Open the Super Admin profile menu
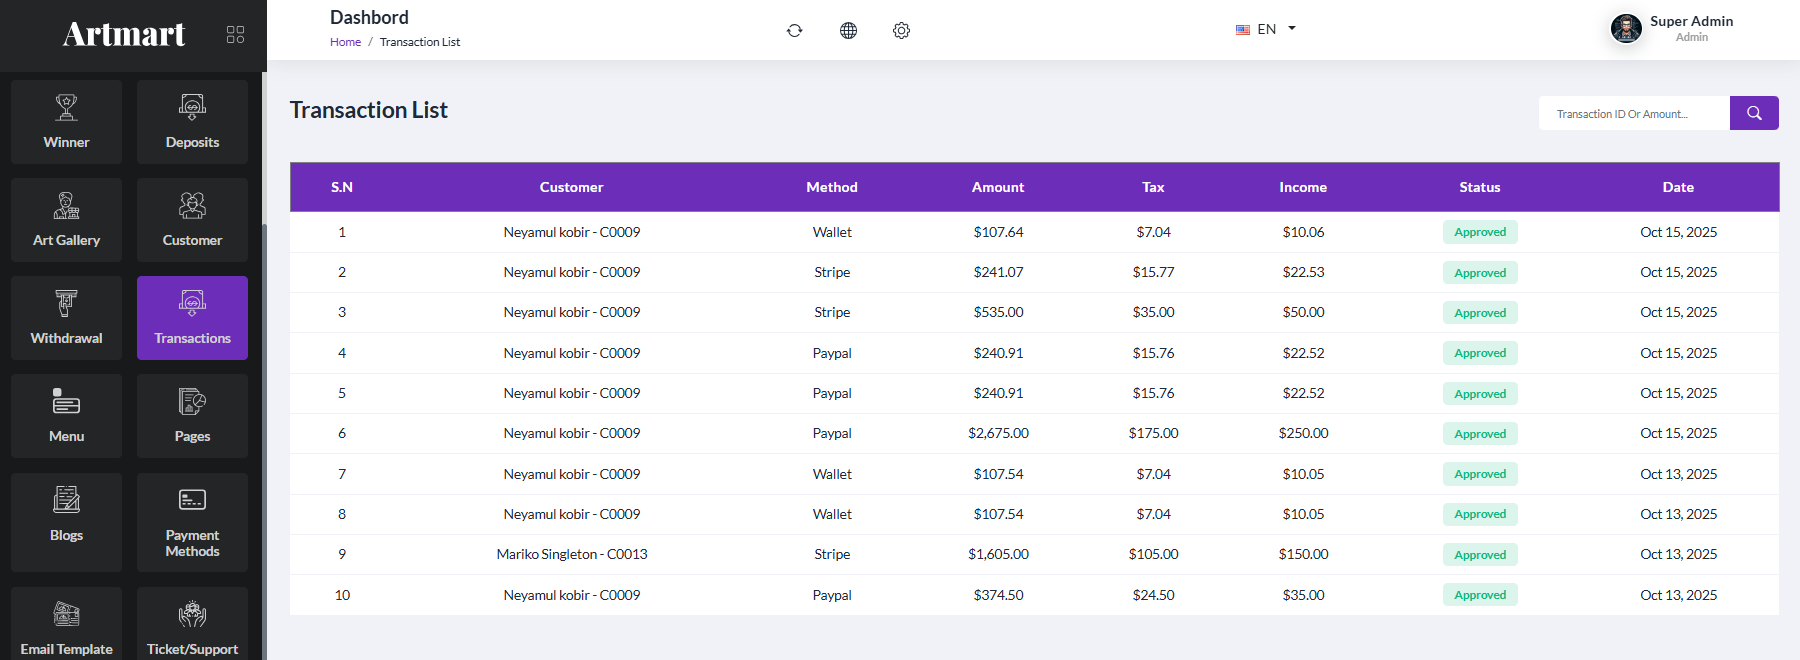1800x660 pixels. pos(1671,28)
